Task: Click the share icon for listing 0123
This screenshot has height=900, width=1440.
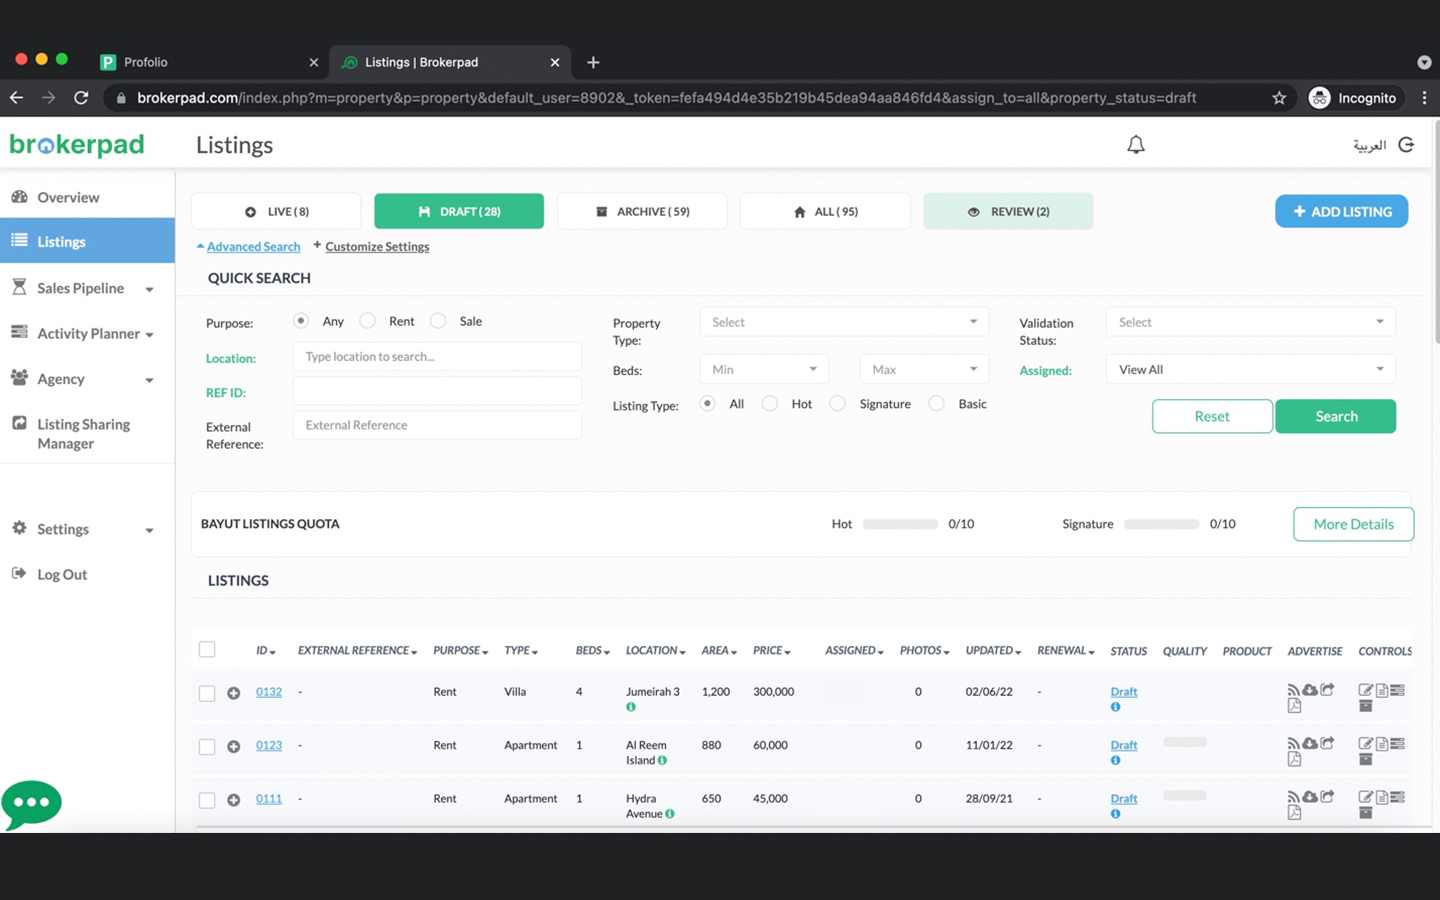Action: click(1327, 743)
